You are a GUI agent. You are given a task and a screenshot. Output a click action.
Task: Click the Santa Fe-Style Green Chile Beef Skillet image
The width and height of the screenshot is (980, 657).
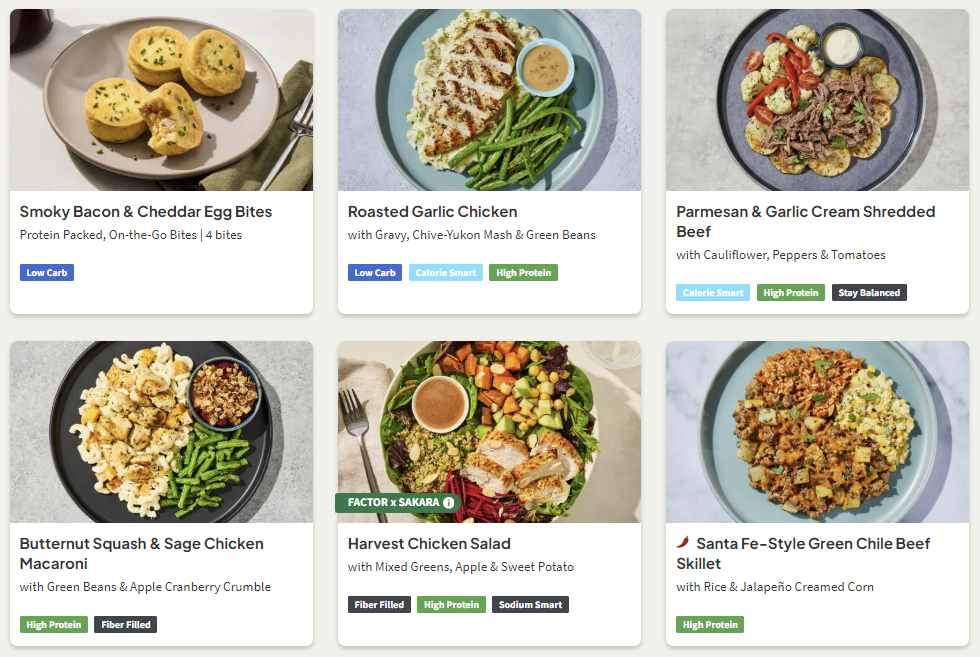tap(817, 432)
